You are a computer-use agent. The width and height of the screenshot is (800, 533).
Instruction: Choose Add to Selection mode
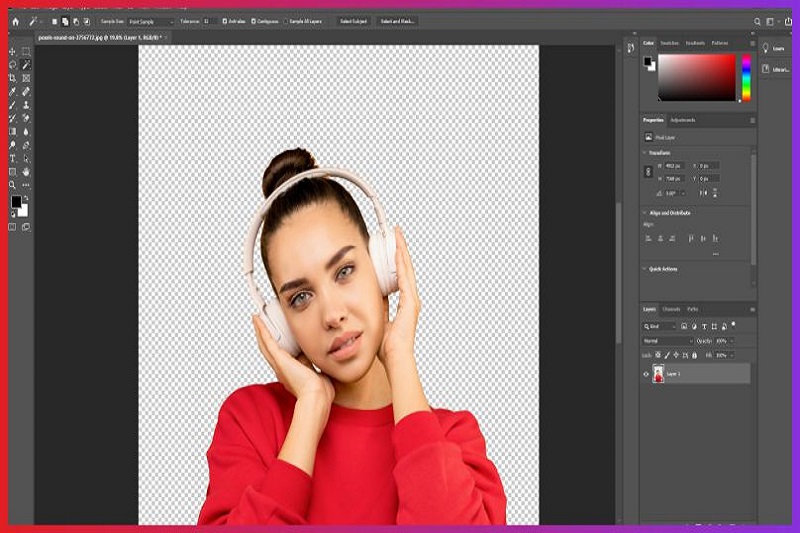(65, 21)
